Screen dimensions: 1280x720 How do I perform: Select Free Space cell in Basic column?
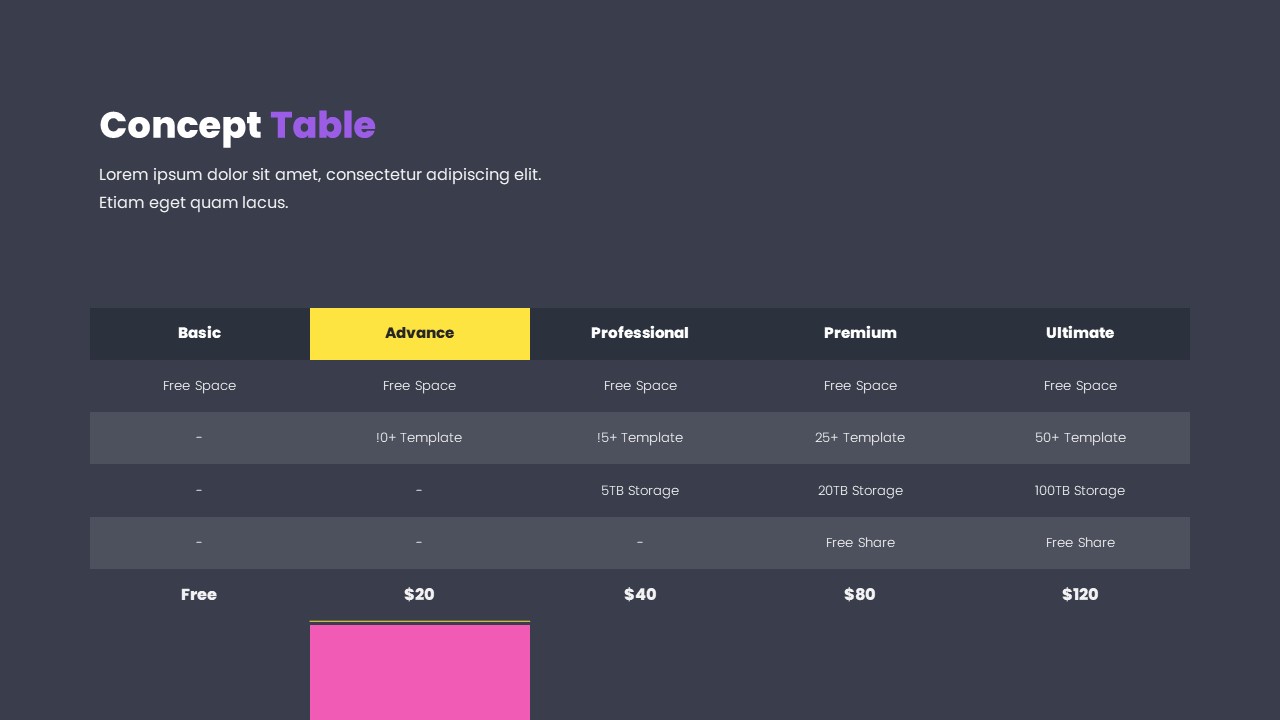[199, 386]
